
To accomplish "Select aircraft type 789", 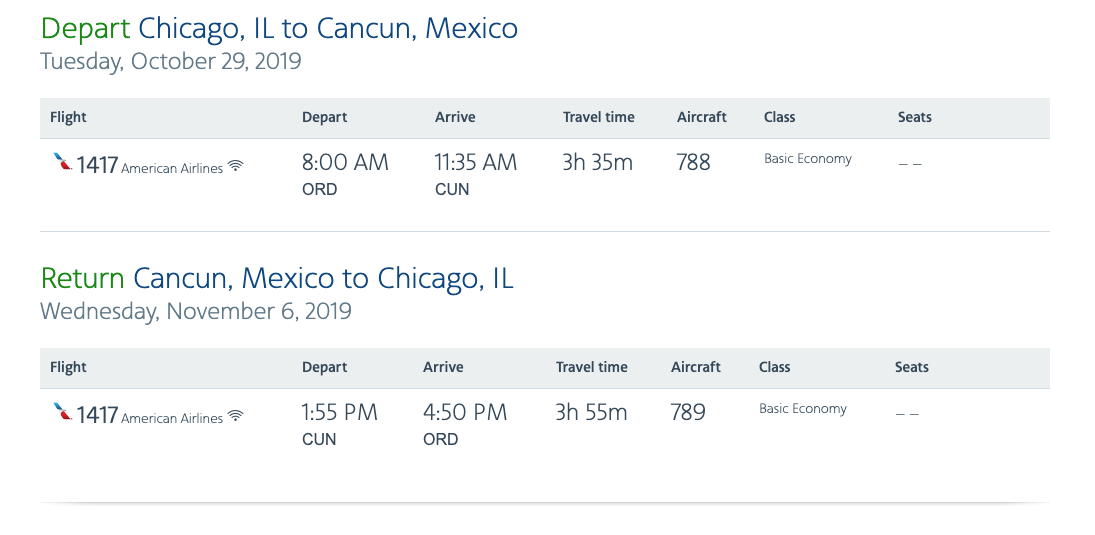I will click(x=688, y=412).
